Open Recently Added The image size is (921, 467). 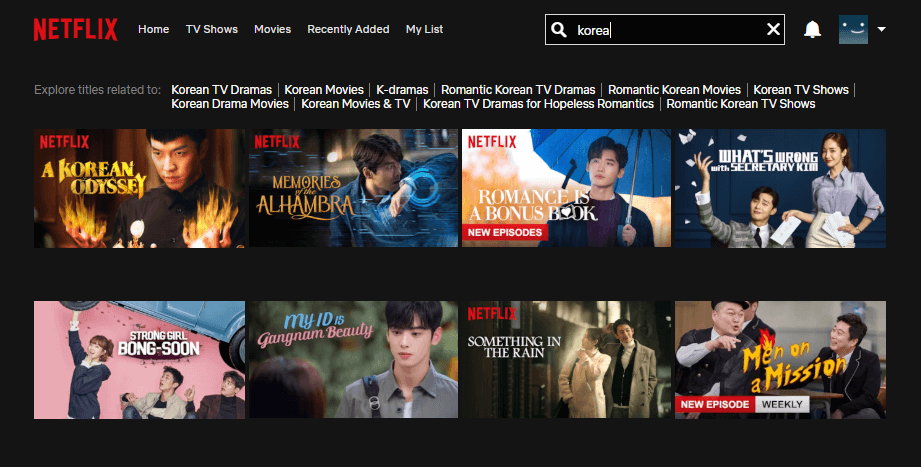coord(348,29)
